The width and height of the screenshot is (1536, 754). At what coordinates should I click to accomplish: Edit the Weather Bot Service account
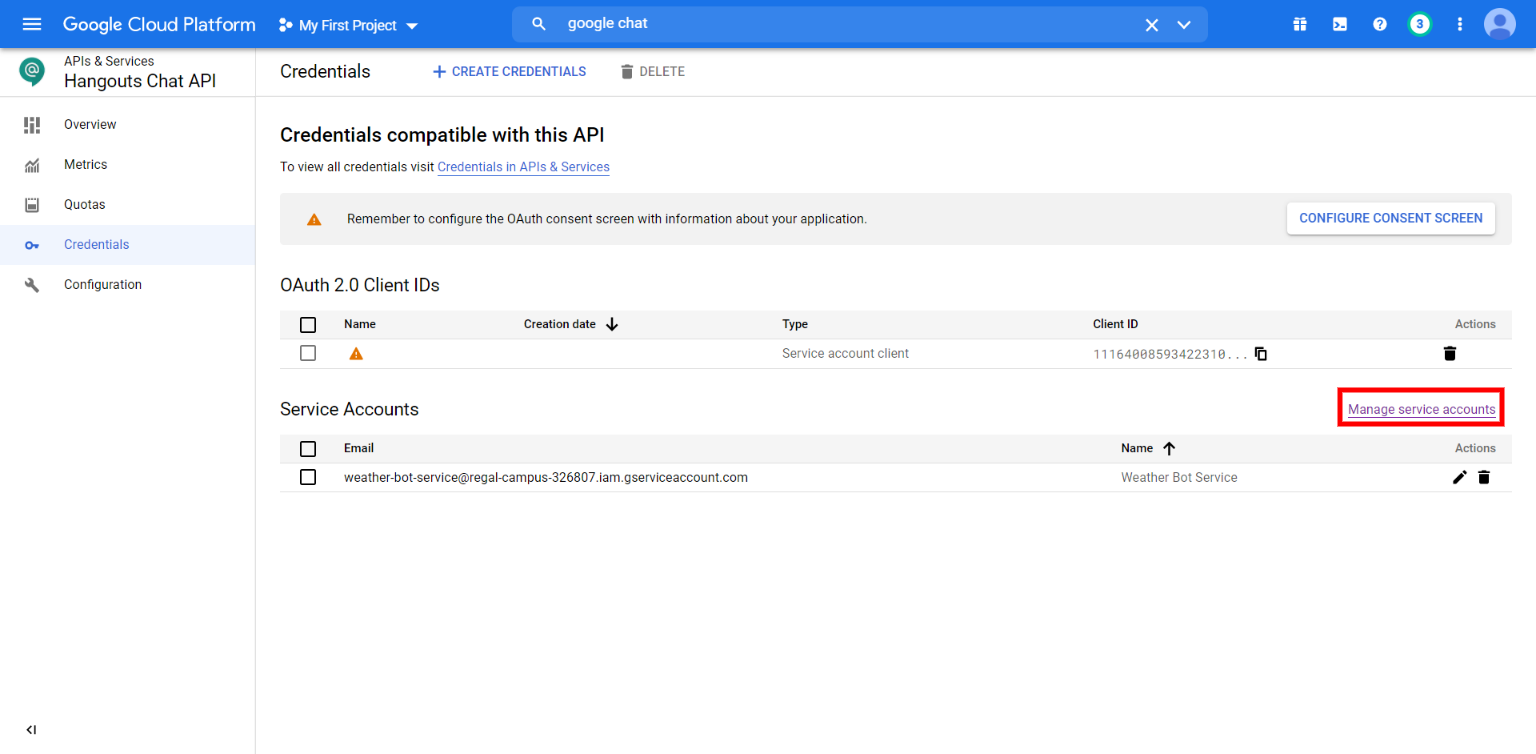1459,477
